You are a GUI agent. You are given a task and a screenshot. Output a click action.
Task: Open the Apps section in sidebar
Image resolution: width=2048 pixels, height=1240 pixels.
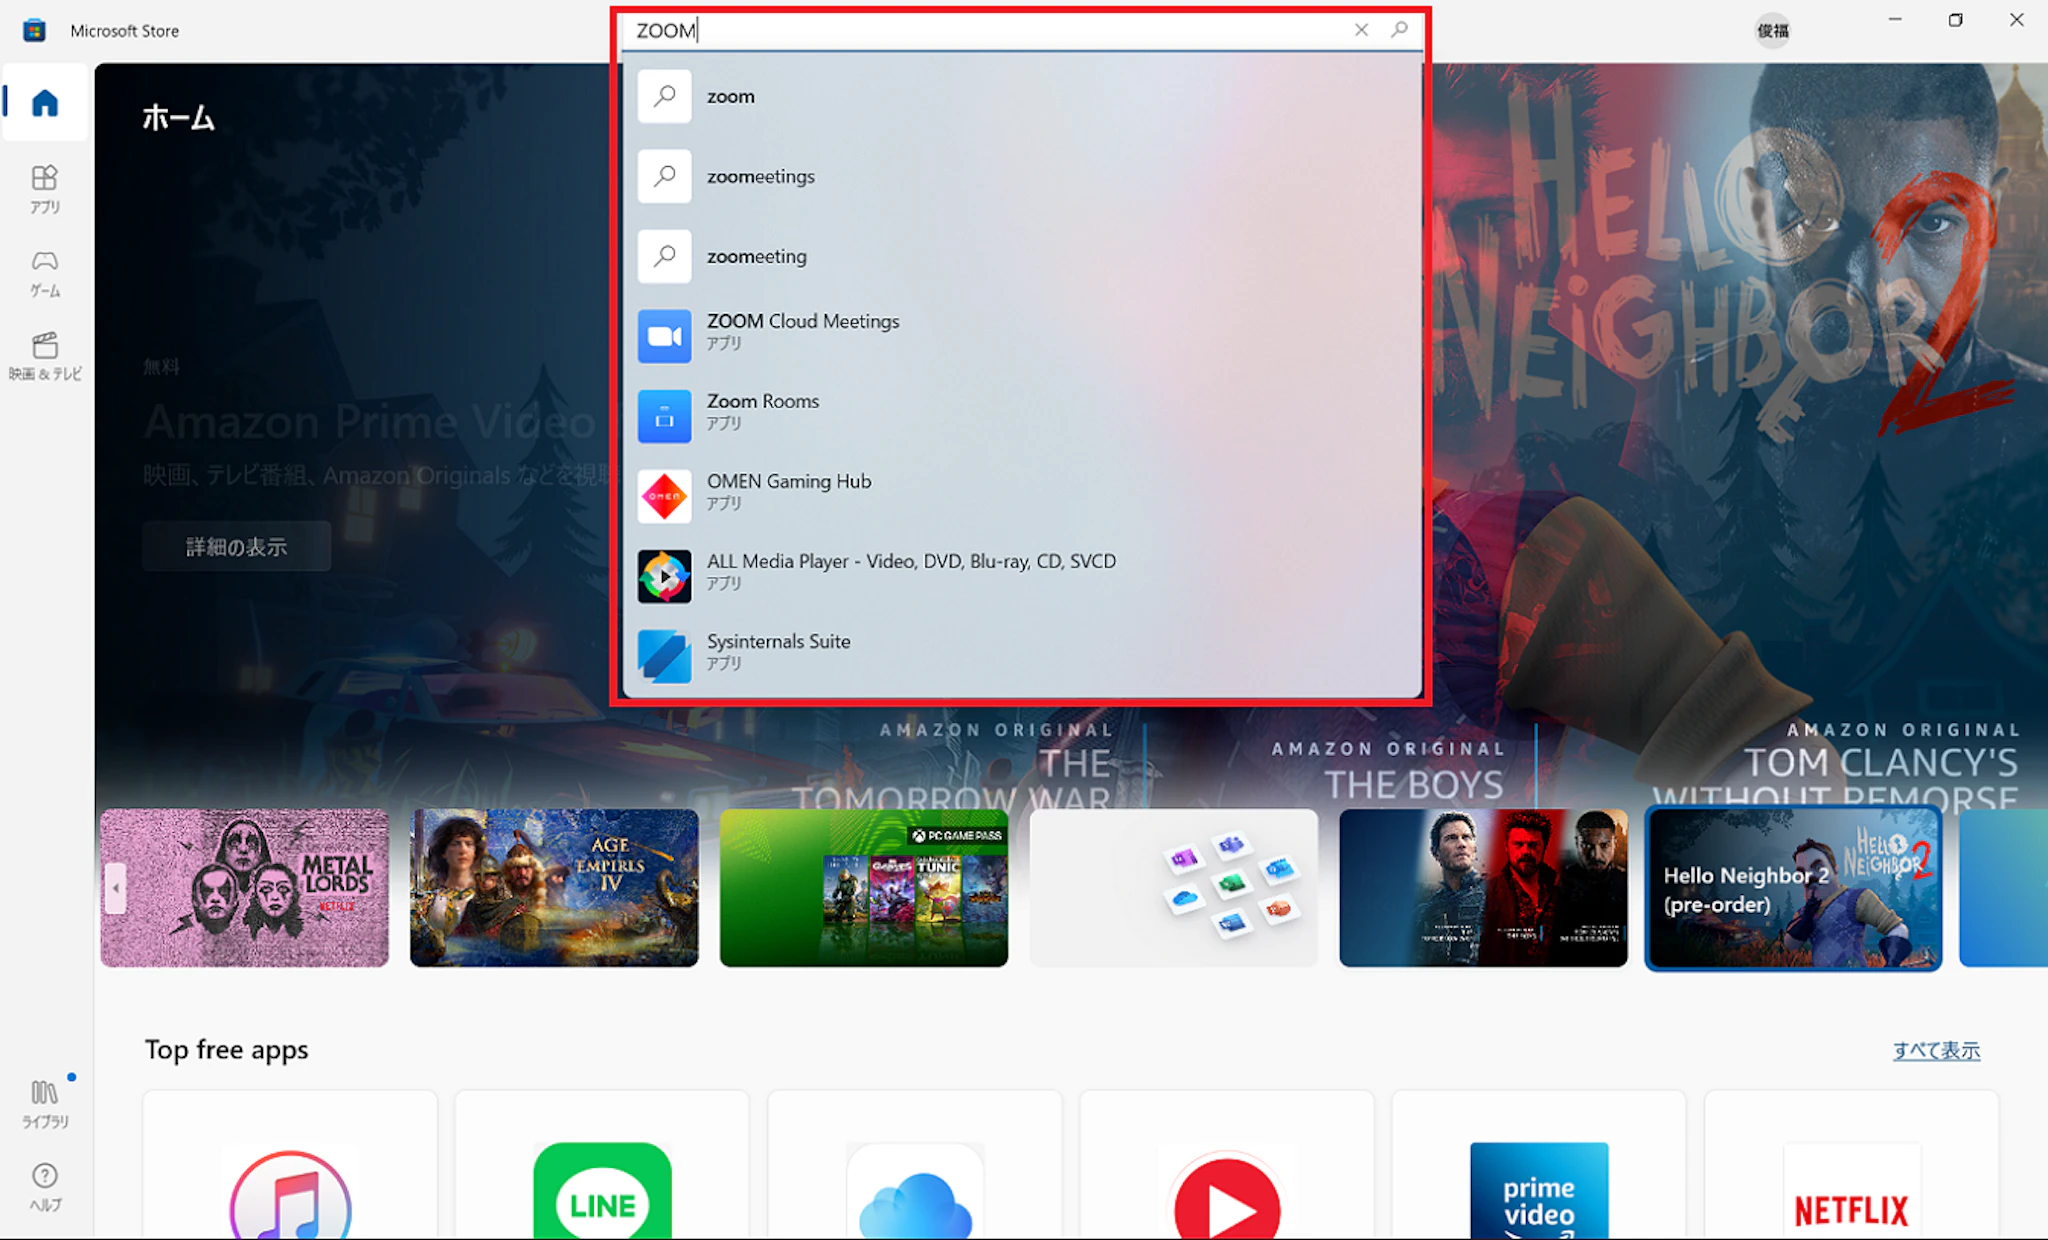(45, 188)
